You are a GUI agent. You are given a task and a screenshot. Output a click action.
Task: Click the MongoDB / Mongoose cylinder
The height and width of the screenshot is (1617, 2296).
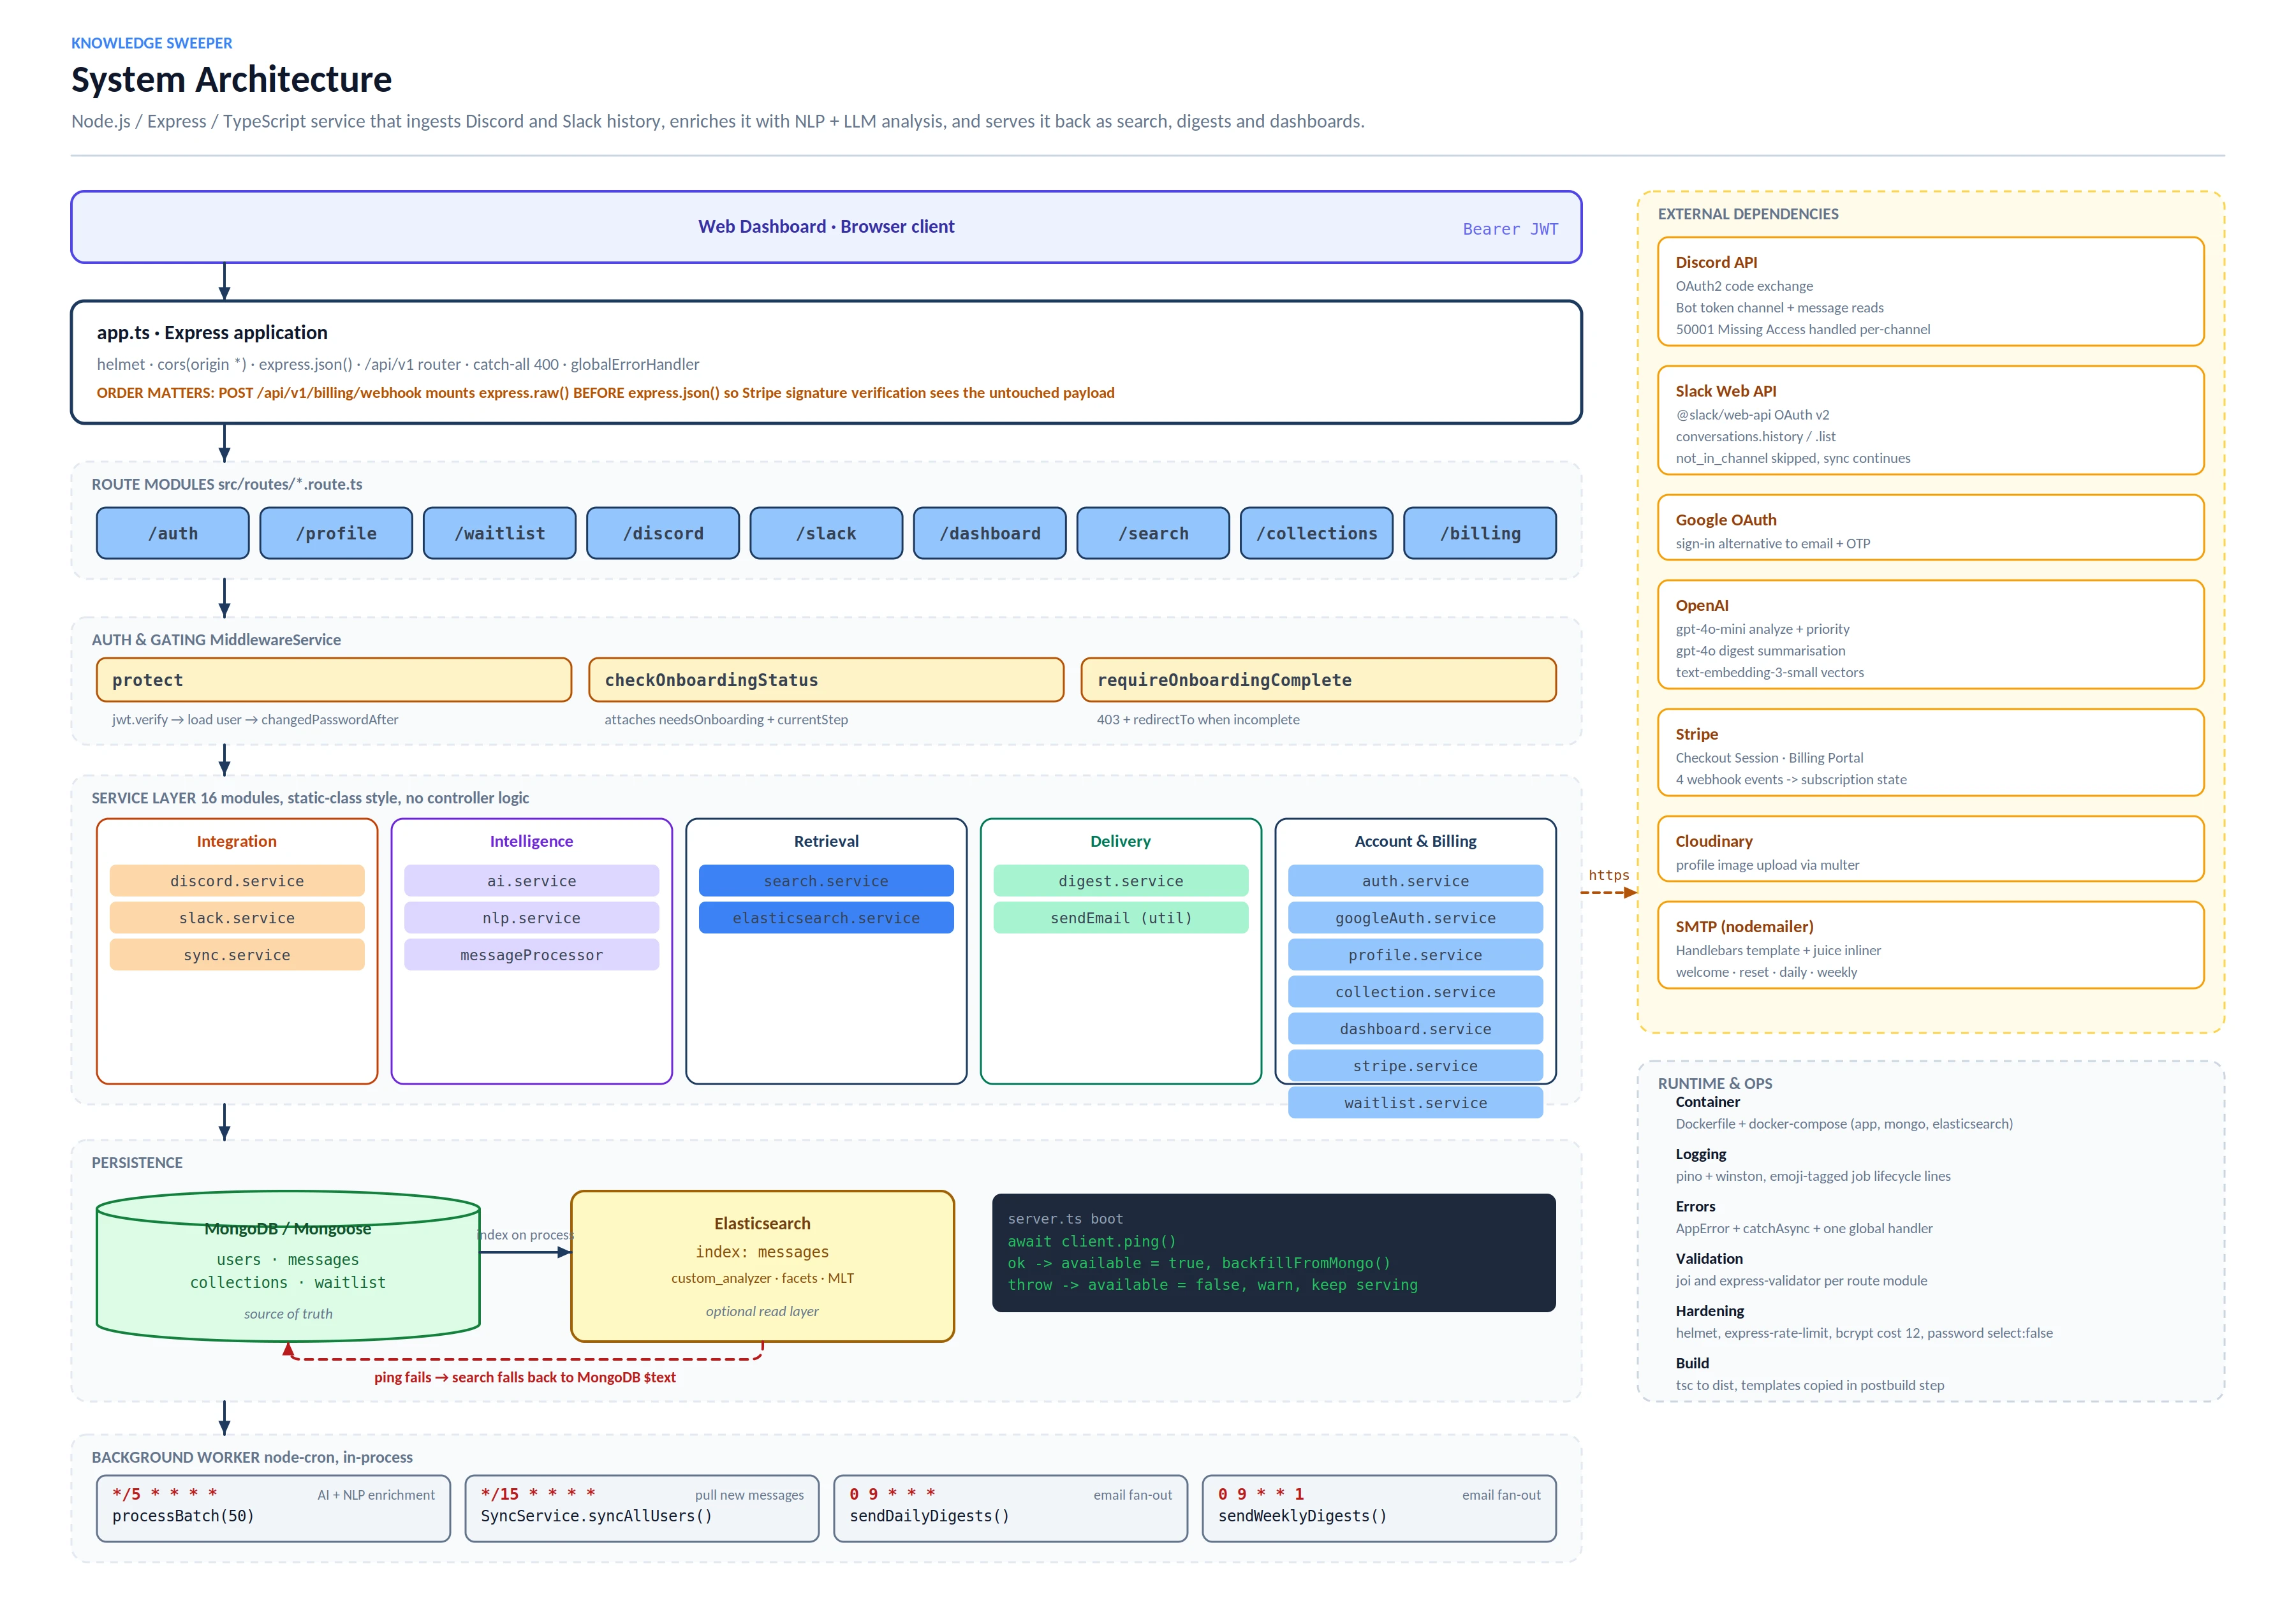[288, 1266]
